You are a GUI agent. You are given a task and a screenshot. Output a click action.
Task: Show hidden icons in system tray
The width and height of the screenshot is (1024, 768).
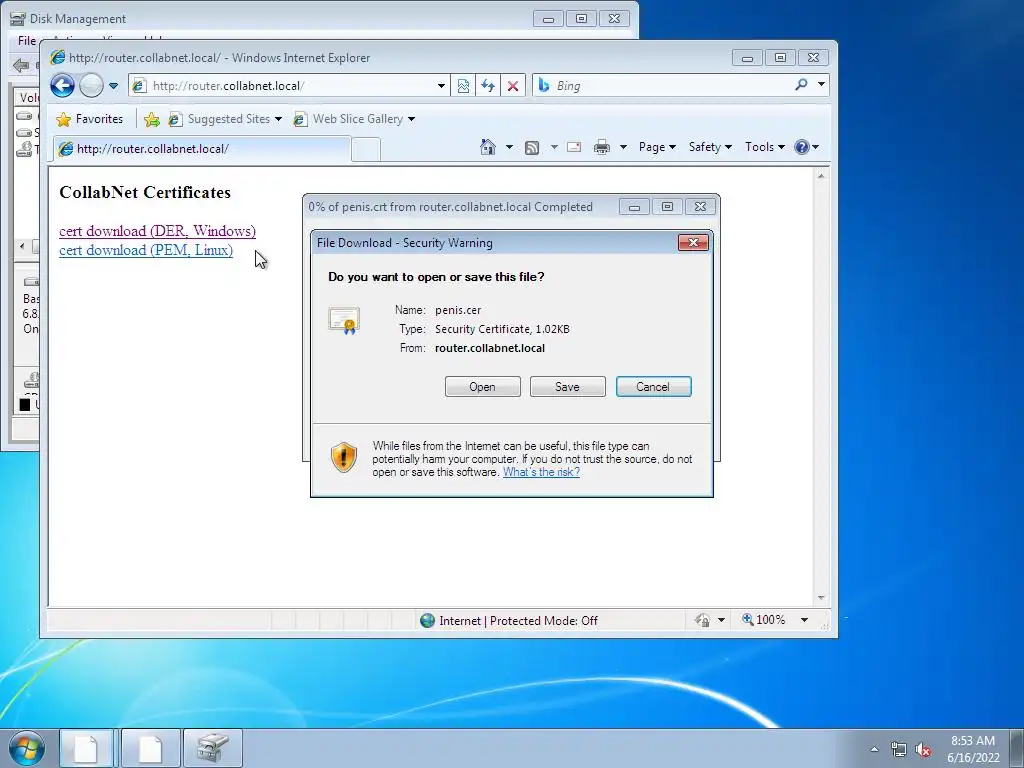[x=874, y=749]
